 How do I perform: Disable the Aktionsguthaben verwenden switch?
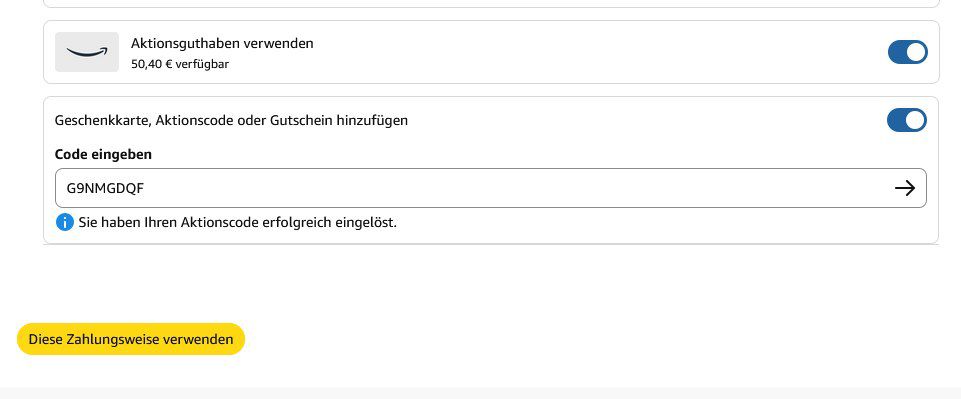[908, 52]
